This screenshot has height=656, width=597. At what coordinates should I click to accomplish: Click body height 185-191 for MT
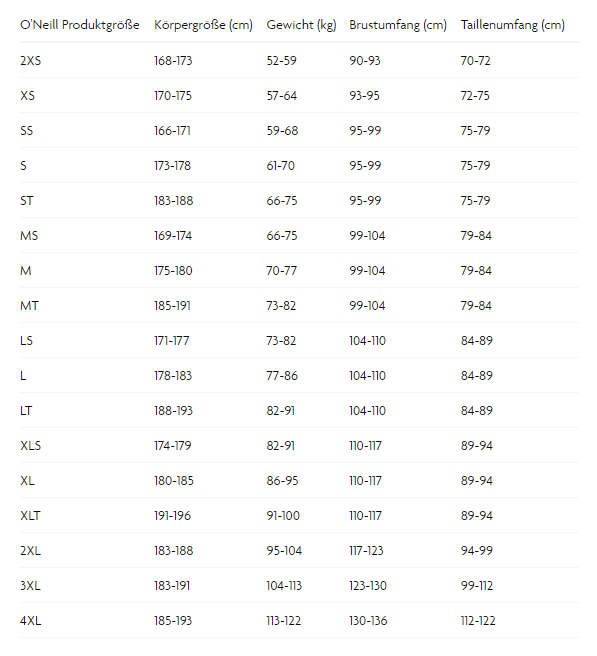[172, 306]
